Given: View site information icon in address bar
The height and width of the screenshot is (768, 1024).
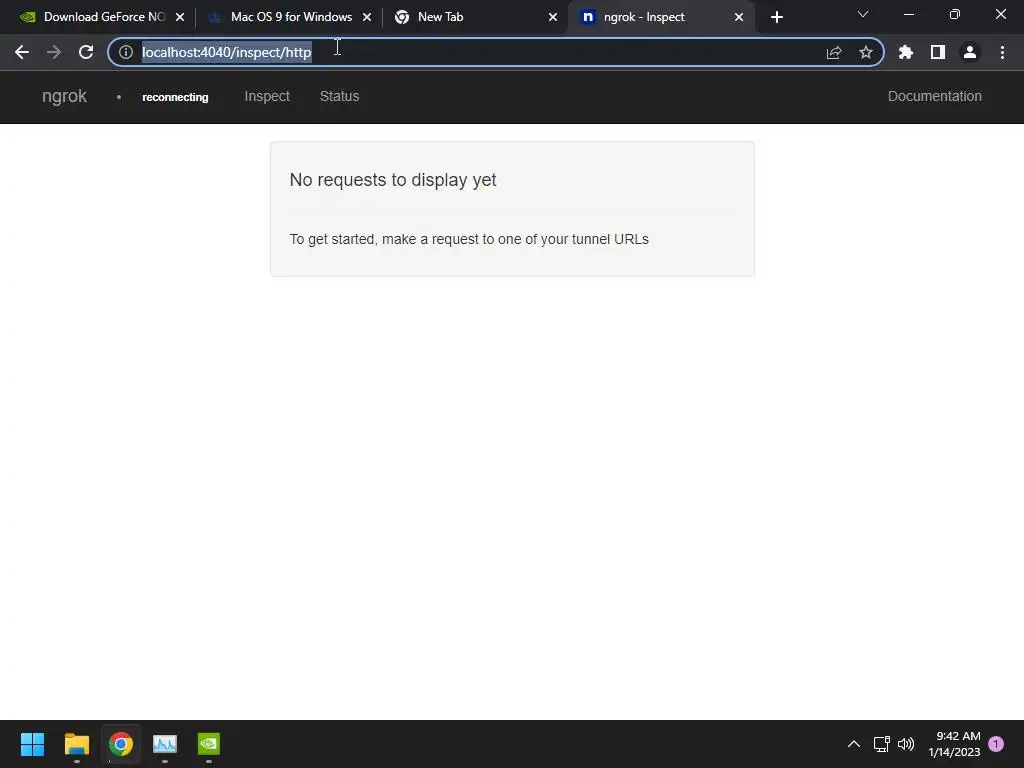Looking at the screenshot, I should tap(126, 52).
